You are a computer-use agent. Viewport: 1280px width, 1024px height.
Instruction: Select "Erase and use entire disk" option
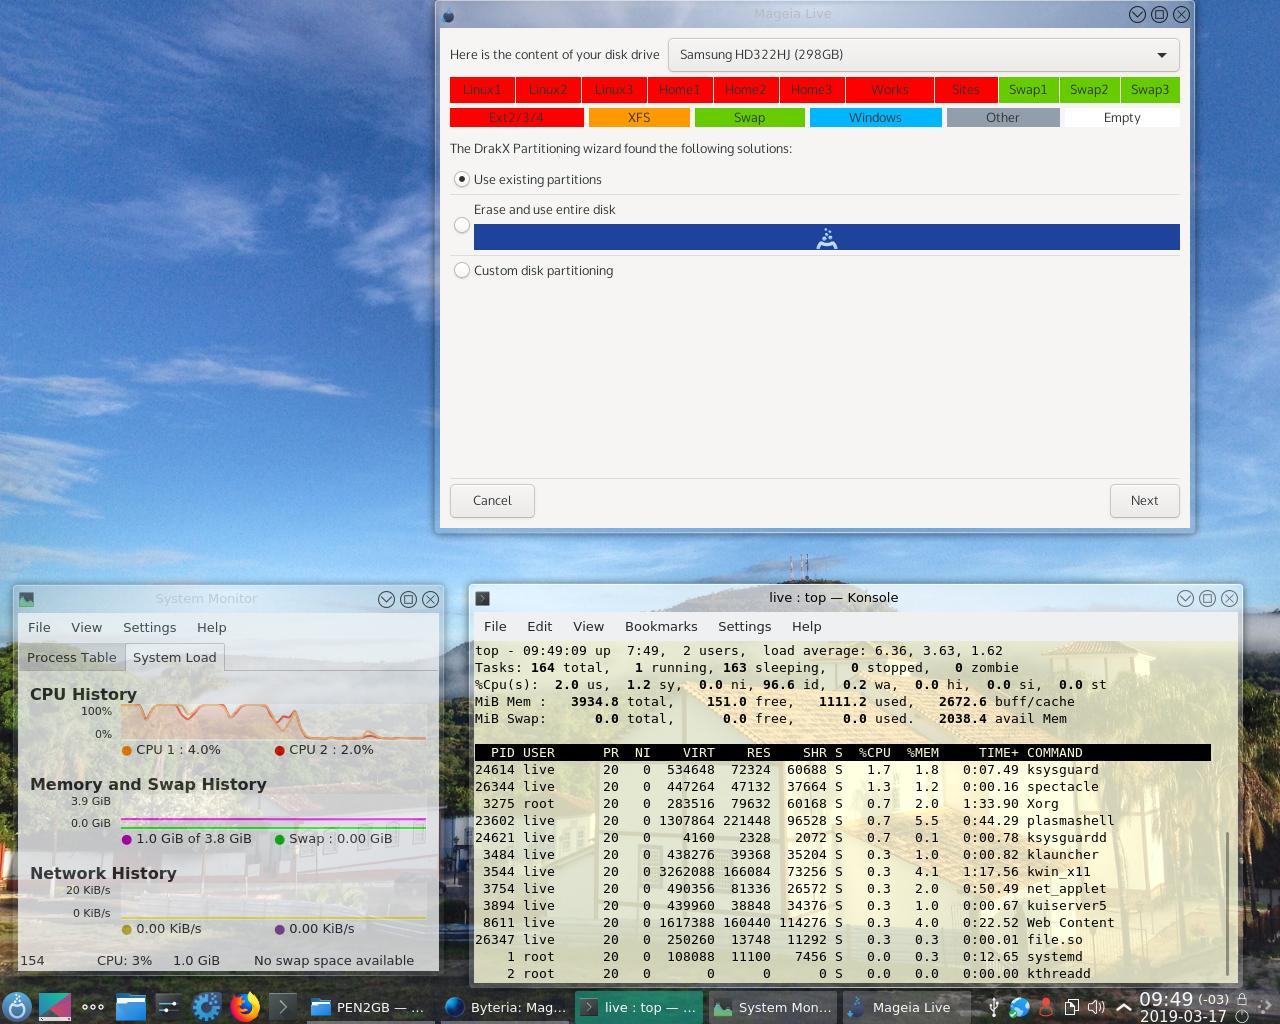coord(462,225)
